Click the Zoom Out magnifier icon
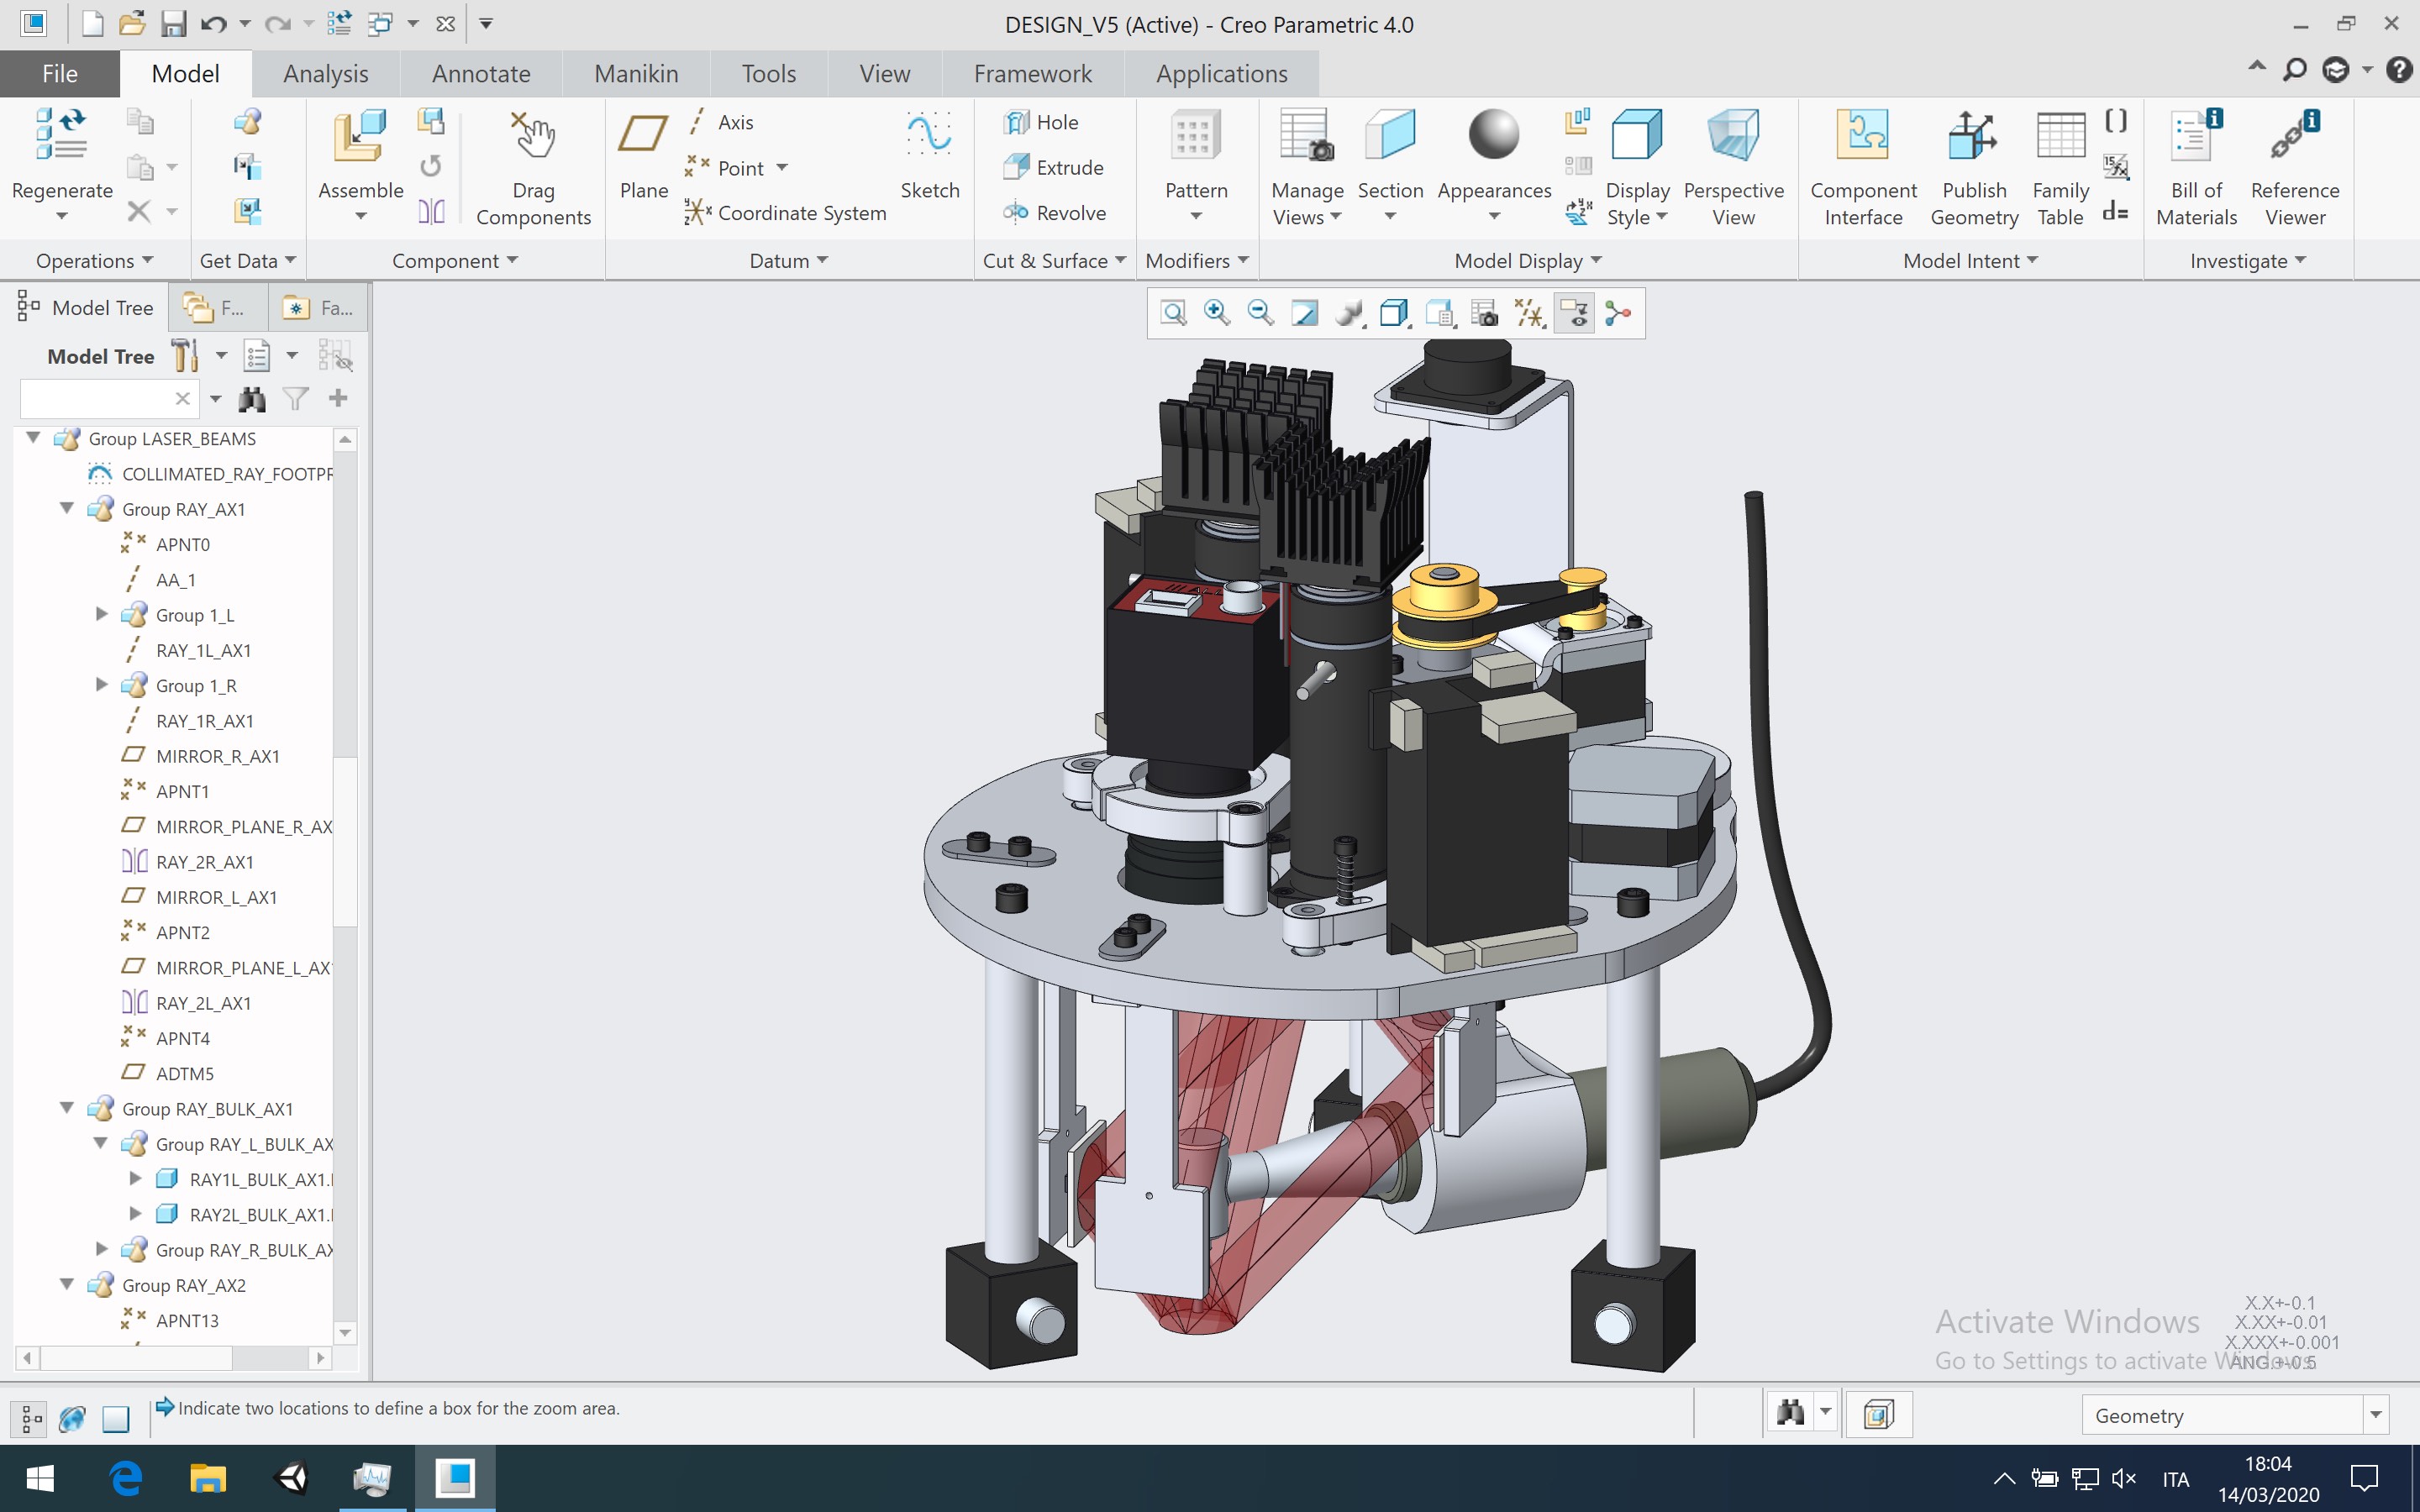 coord(1261,314)
